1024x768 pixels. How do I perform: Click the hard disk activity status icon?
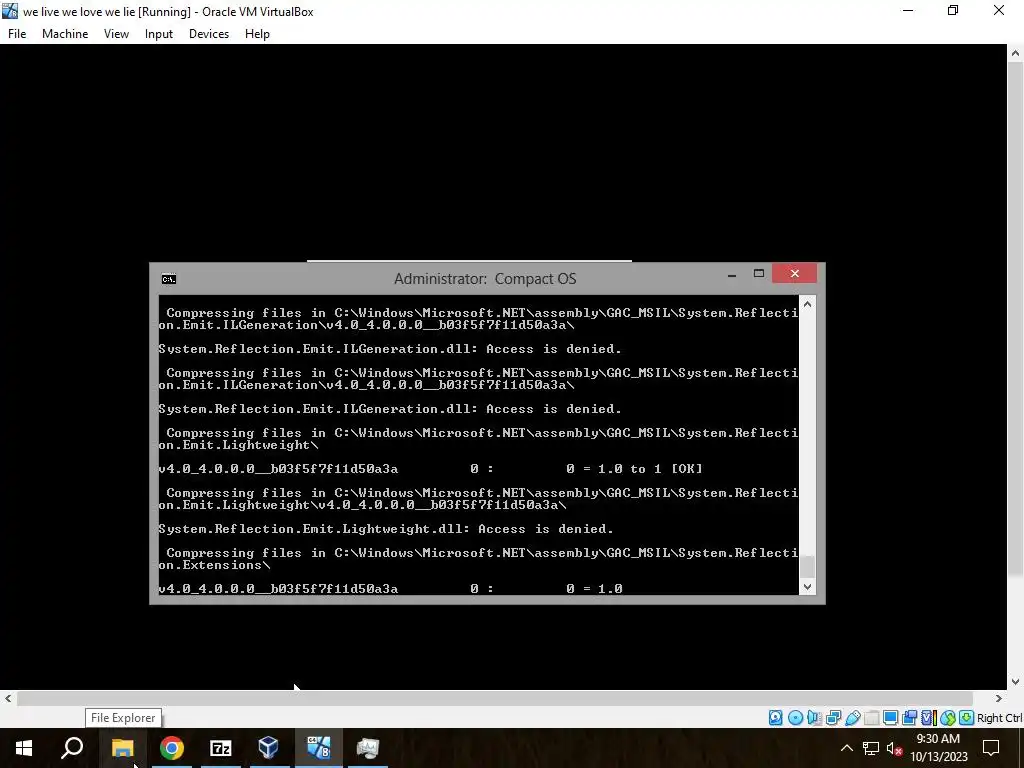[775, 718]
